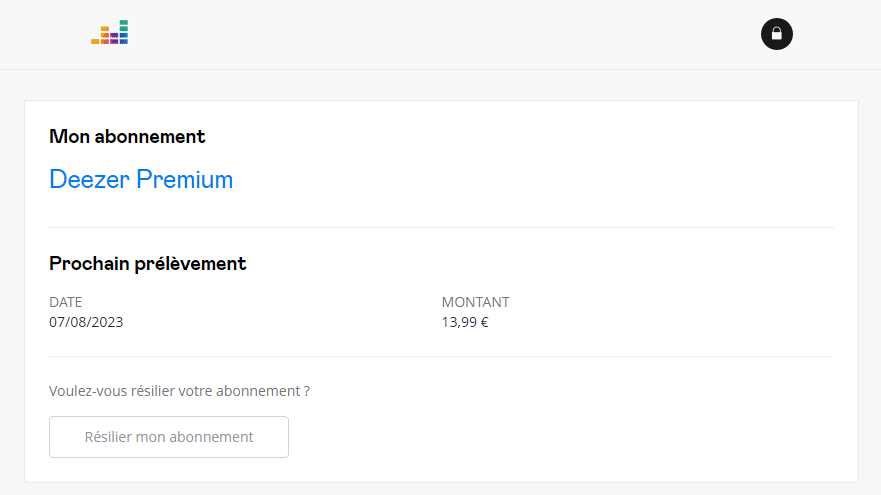Viewport: 881px width, 495px height.
Task: Click the MONTANT column label
Action: coord(475,302)
